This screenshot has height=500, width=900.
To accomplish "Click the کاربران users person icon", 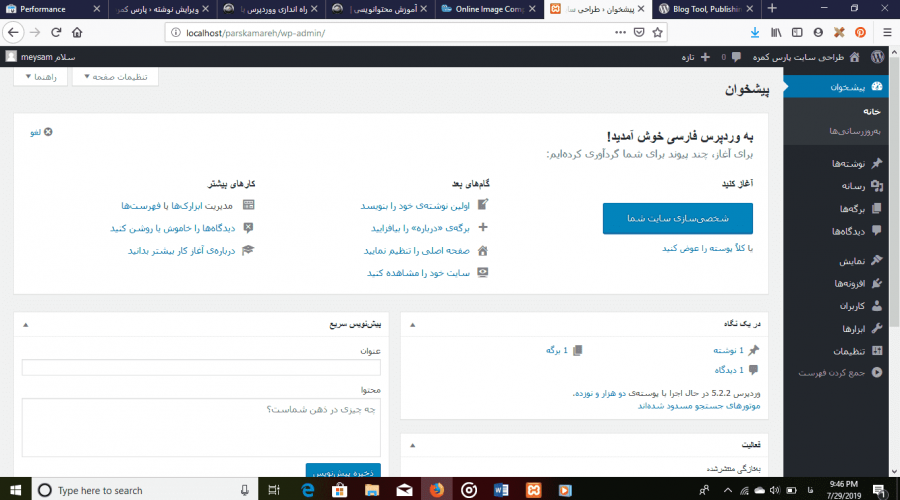I will (876, 305).
